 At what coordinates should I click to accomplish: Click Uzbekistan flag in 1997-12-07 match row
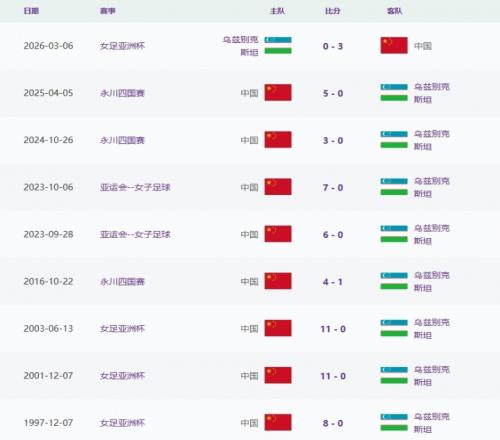(x=394, y=422)
